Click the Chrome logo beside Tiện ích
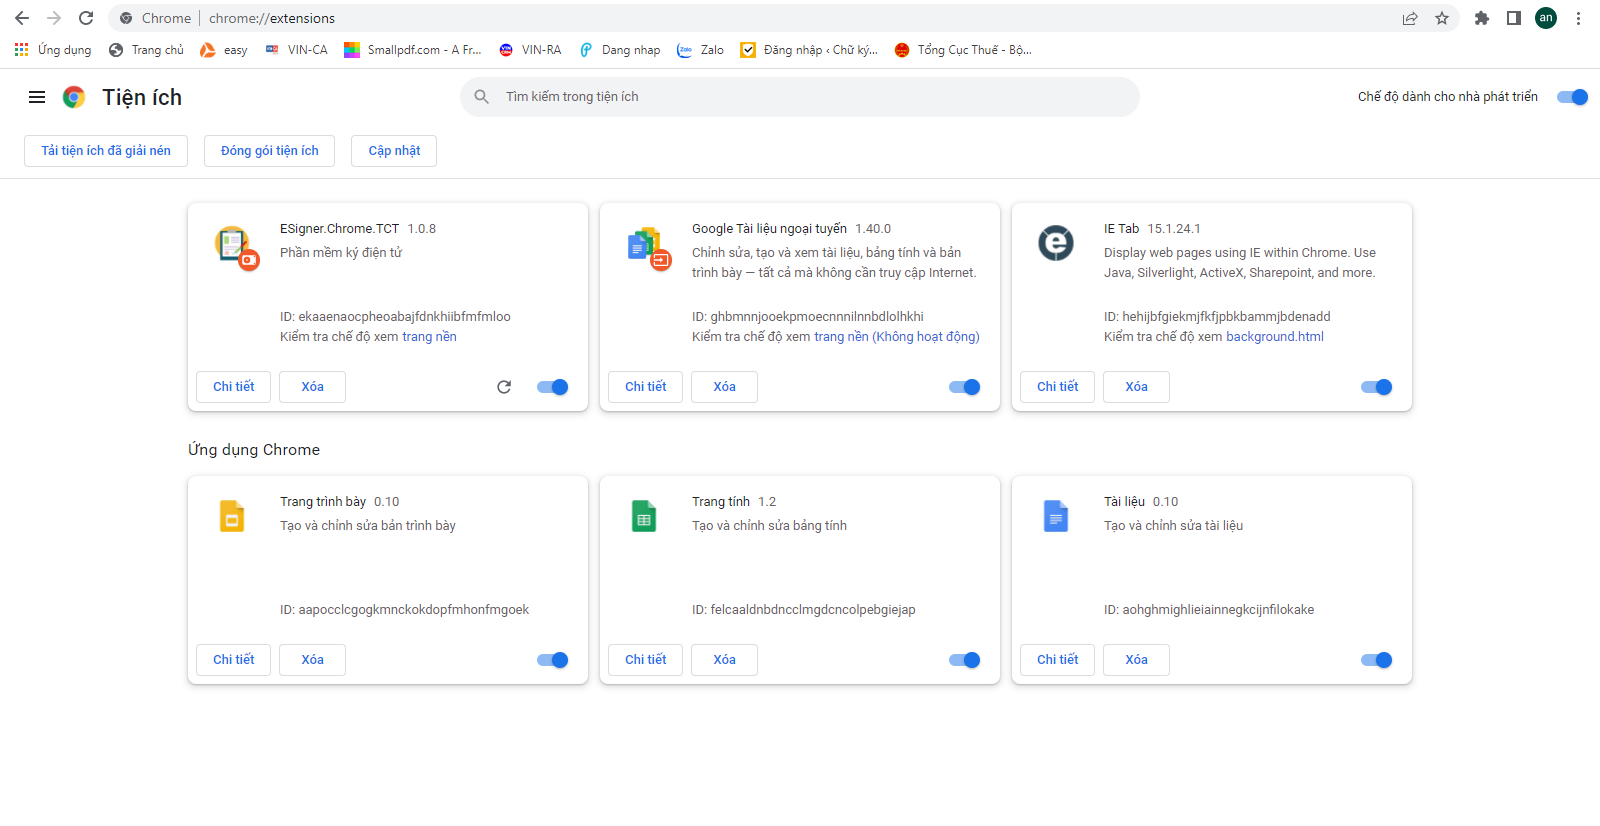The image size is (1600, 826). click(x=74, y=97)
